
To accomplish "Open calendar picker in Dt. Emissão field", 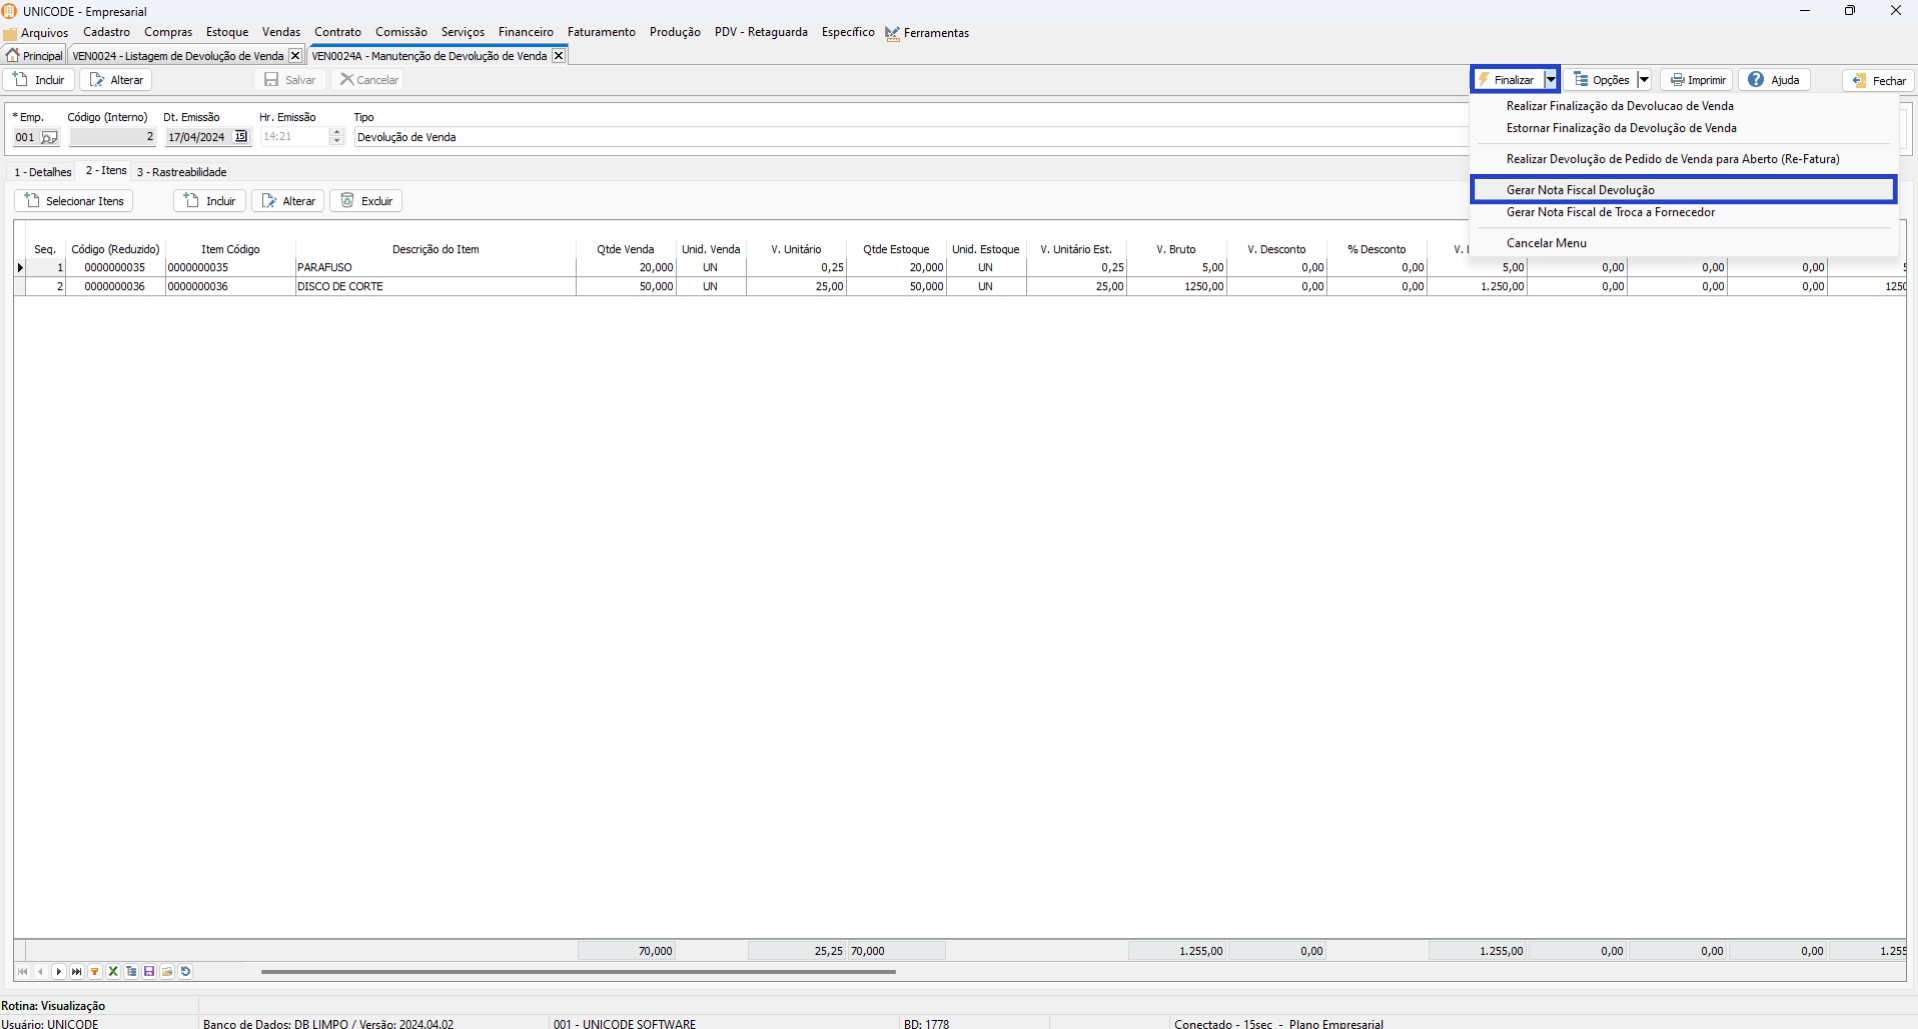I will click(x=241, y=137).
